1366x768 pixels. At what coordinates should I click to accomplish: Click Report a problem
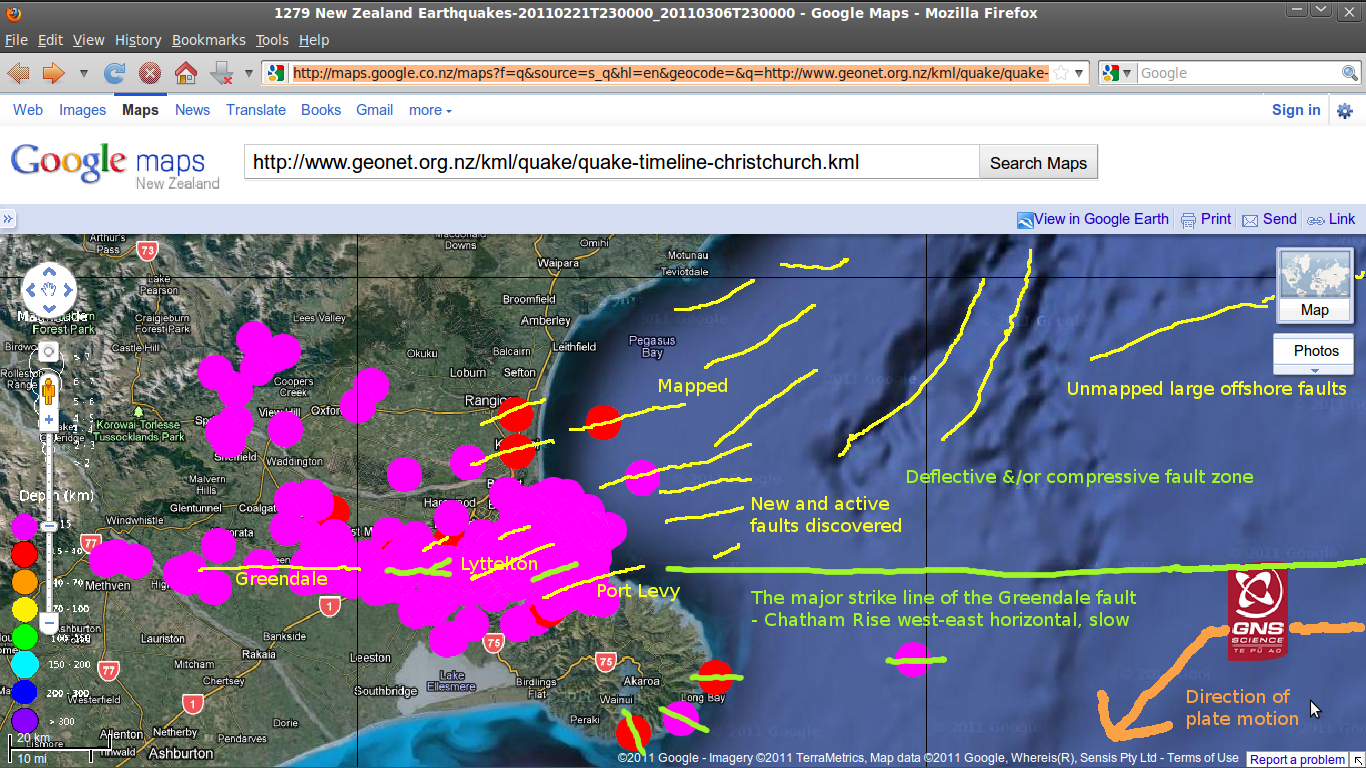1297,760
